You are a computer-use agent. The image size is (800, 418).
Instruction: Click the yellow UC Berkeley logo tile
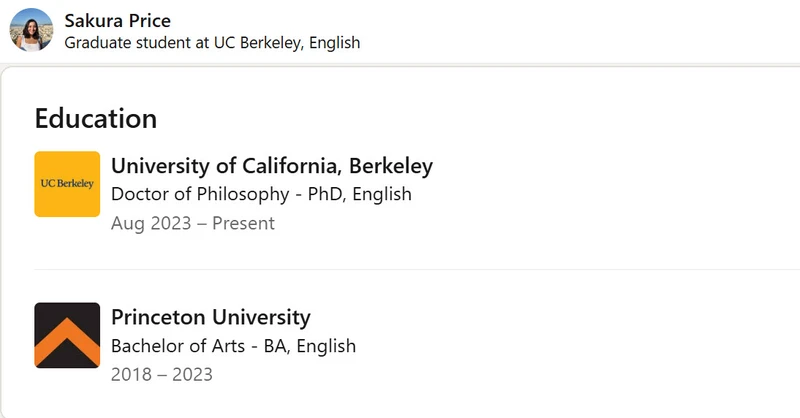(x=67, y=184)
